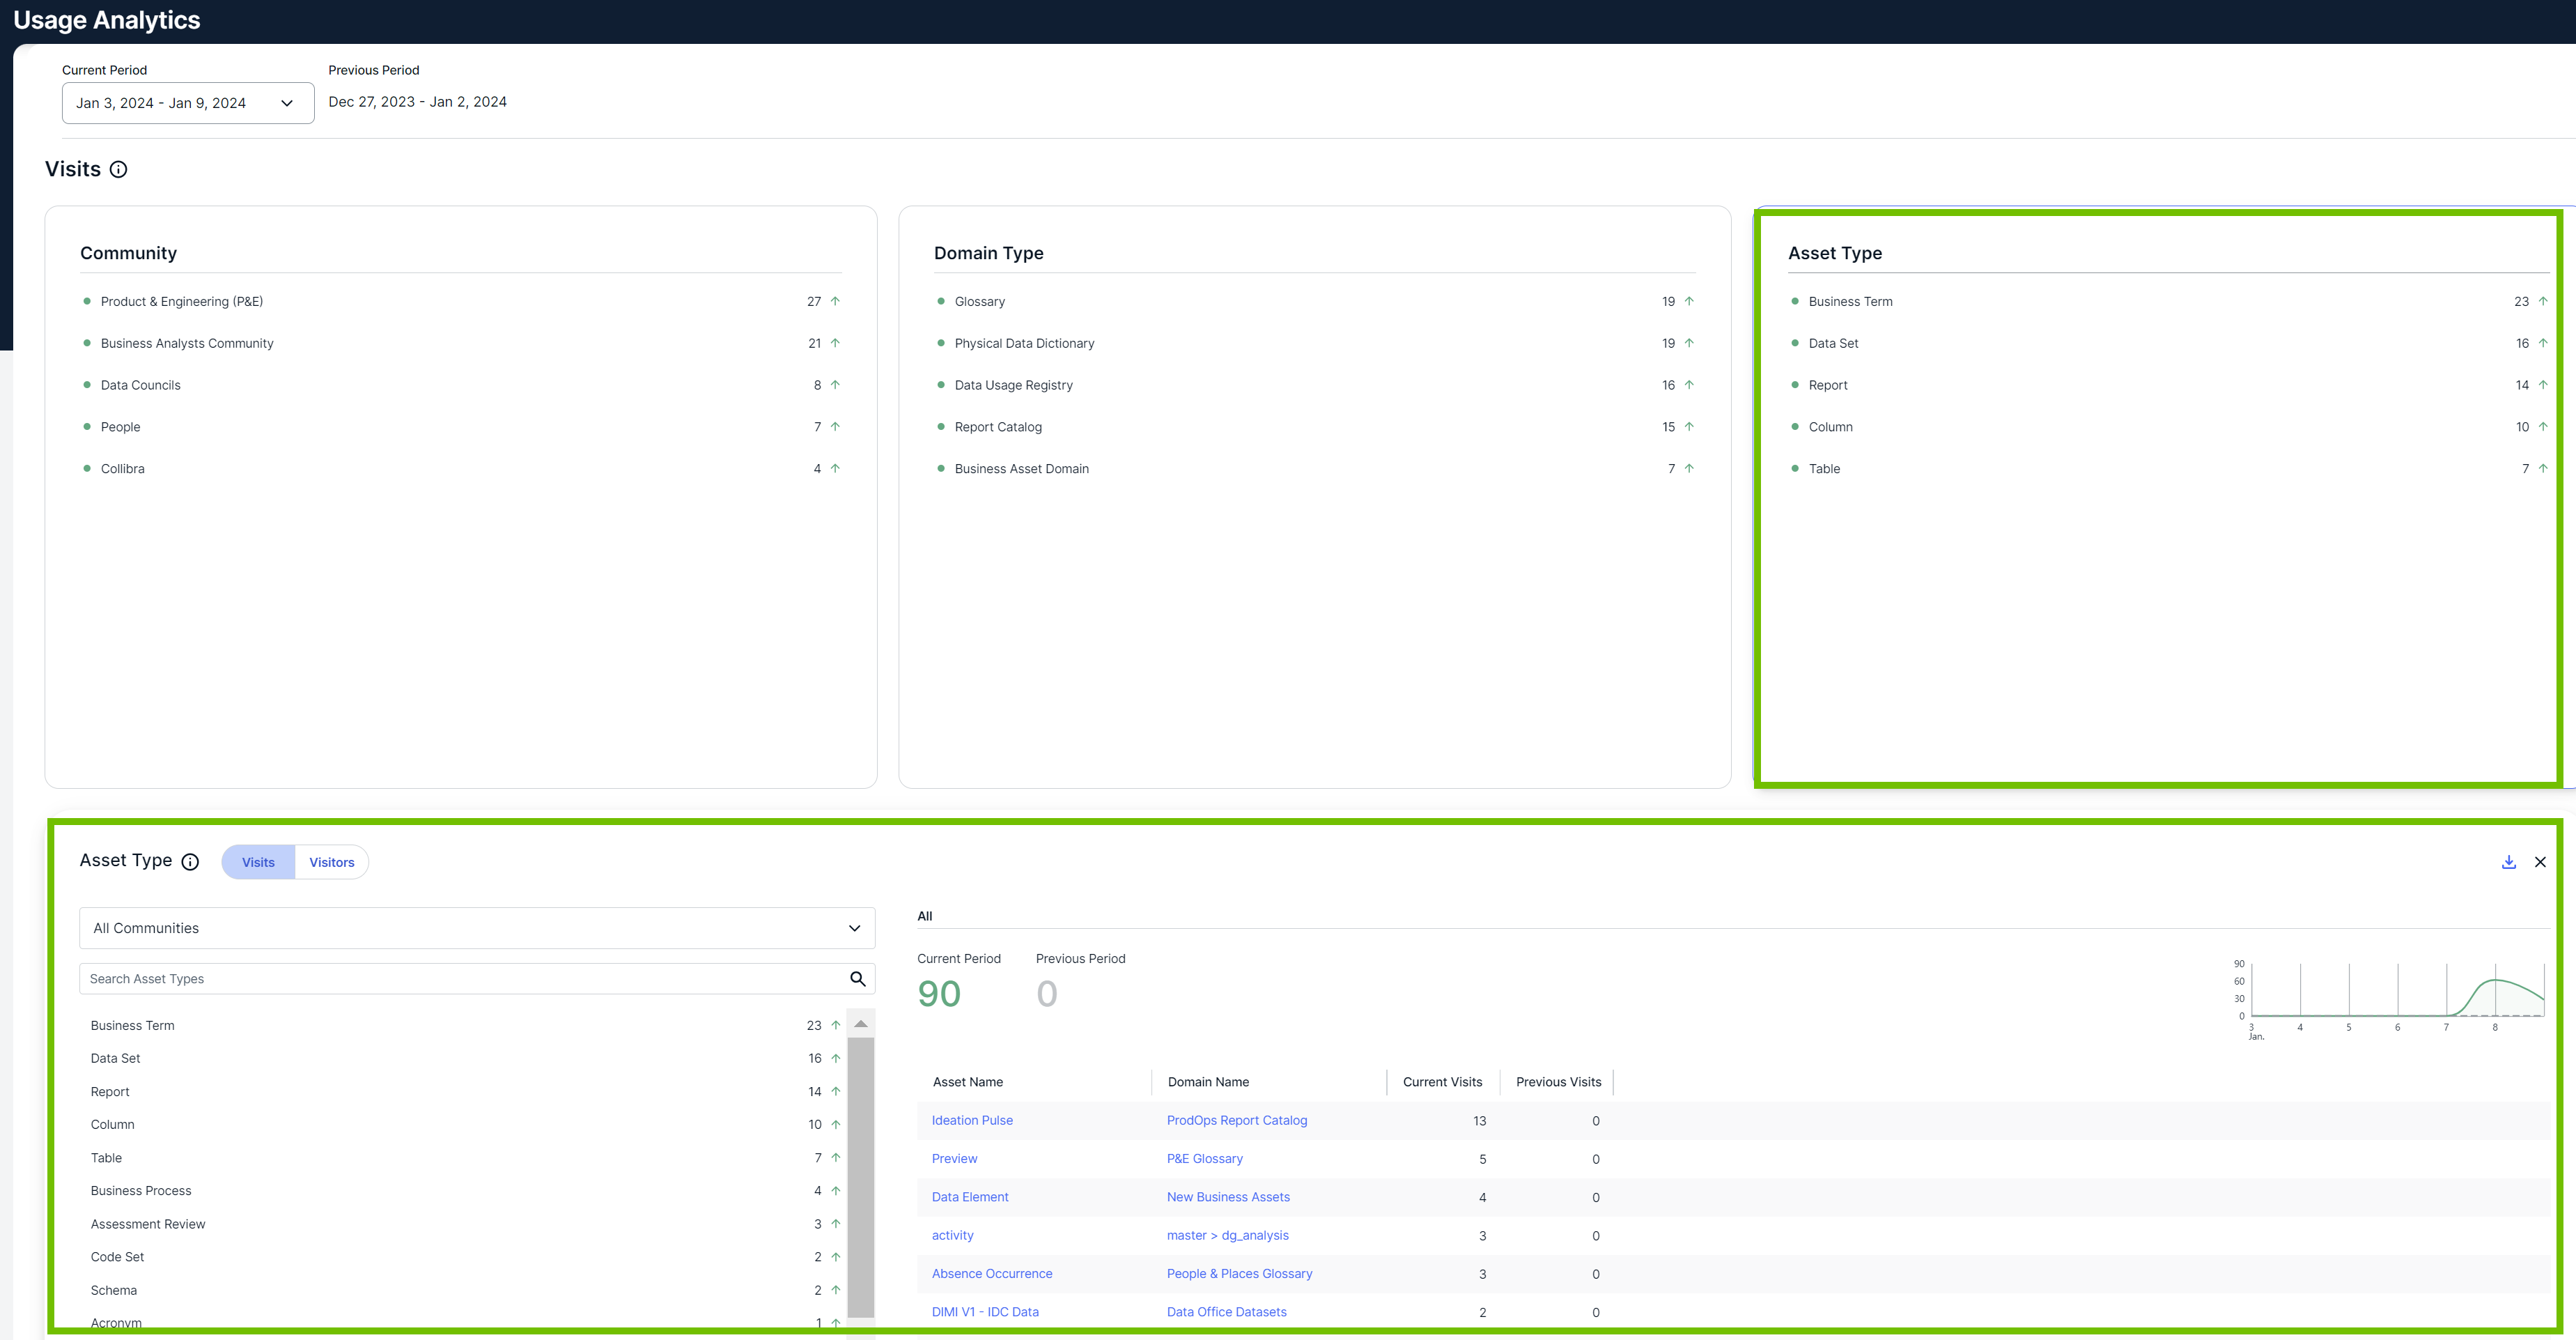Select Report in searchable asset list
Screen dimensions: 2576x1340
[x=463, y=1092]
